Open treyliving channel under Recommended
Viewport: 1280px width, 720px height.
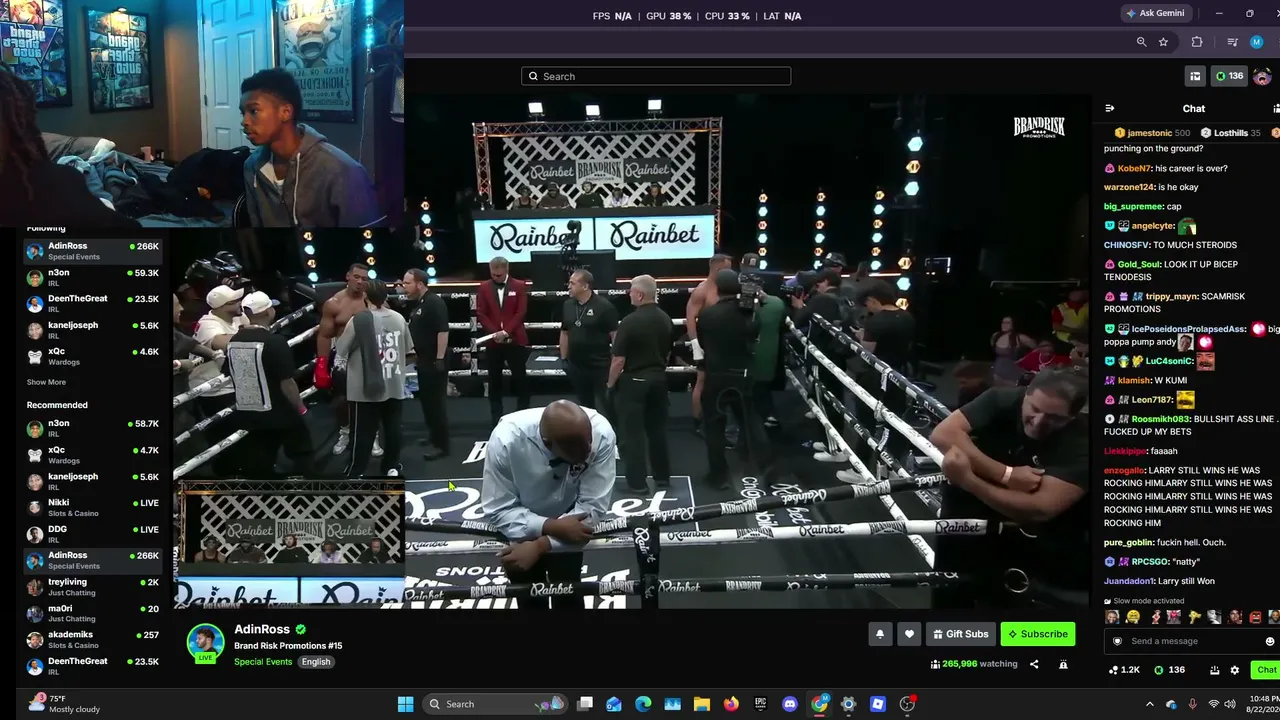point(93,586)
